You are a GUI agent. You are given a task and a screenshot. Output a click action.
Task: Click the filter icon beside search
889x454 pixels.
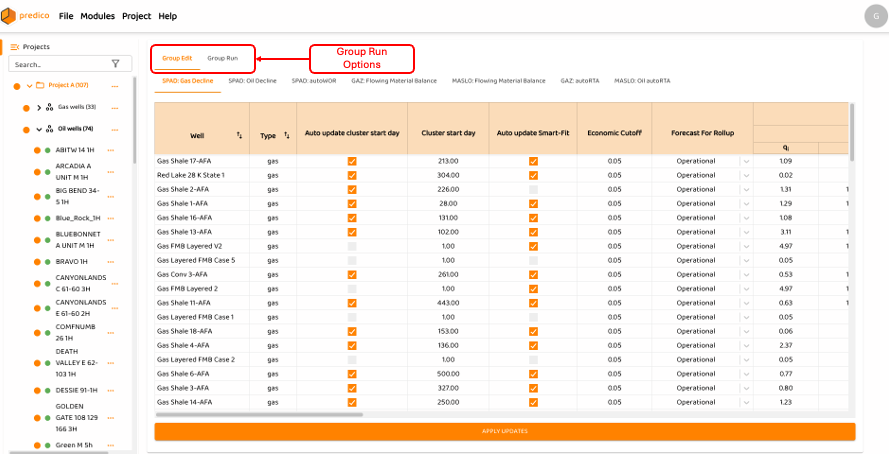click(115, 64)
